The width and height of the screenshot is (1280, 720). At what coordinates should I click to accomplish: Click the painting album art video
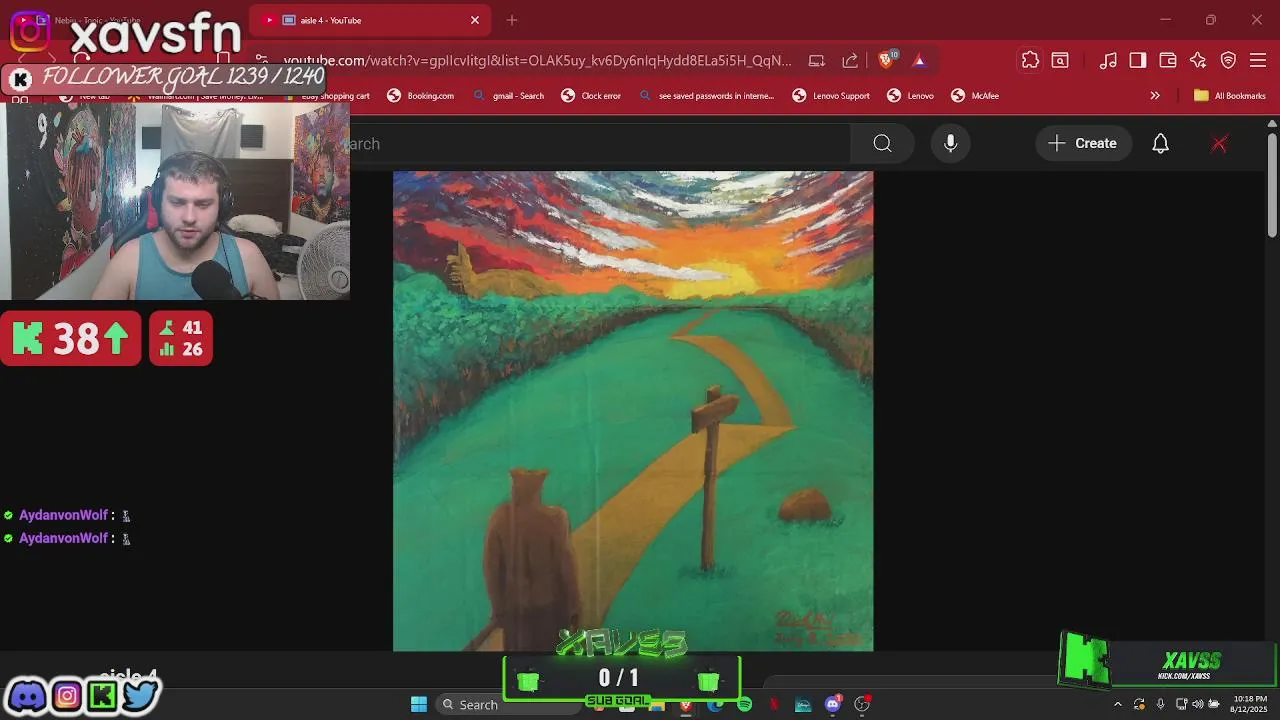(633, 411)
